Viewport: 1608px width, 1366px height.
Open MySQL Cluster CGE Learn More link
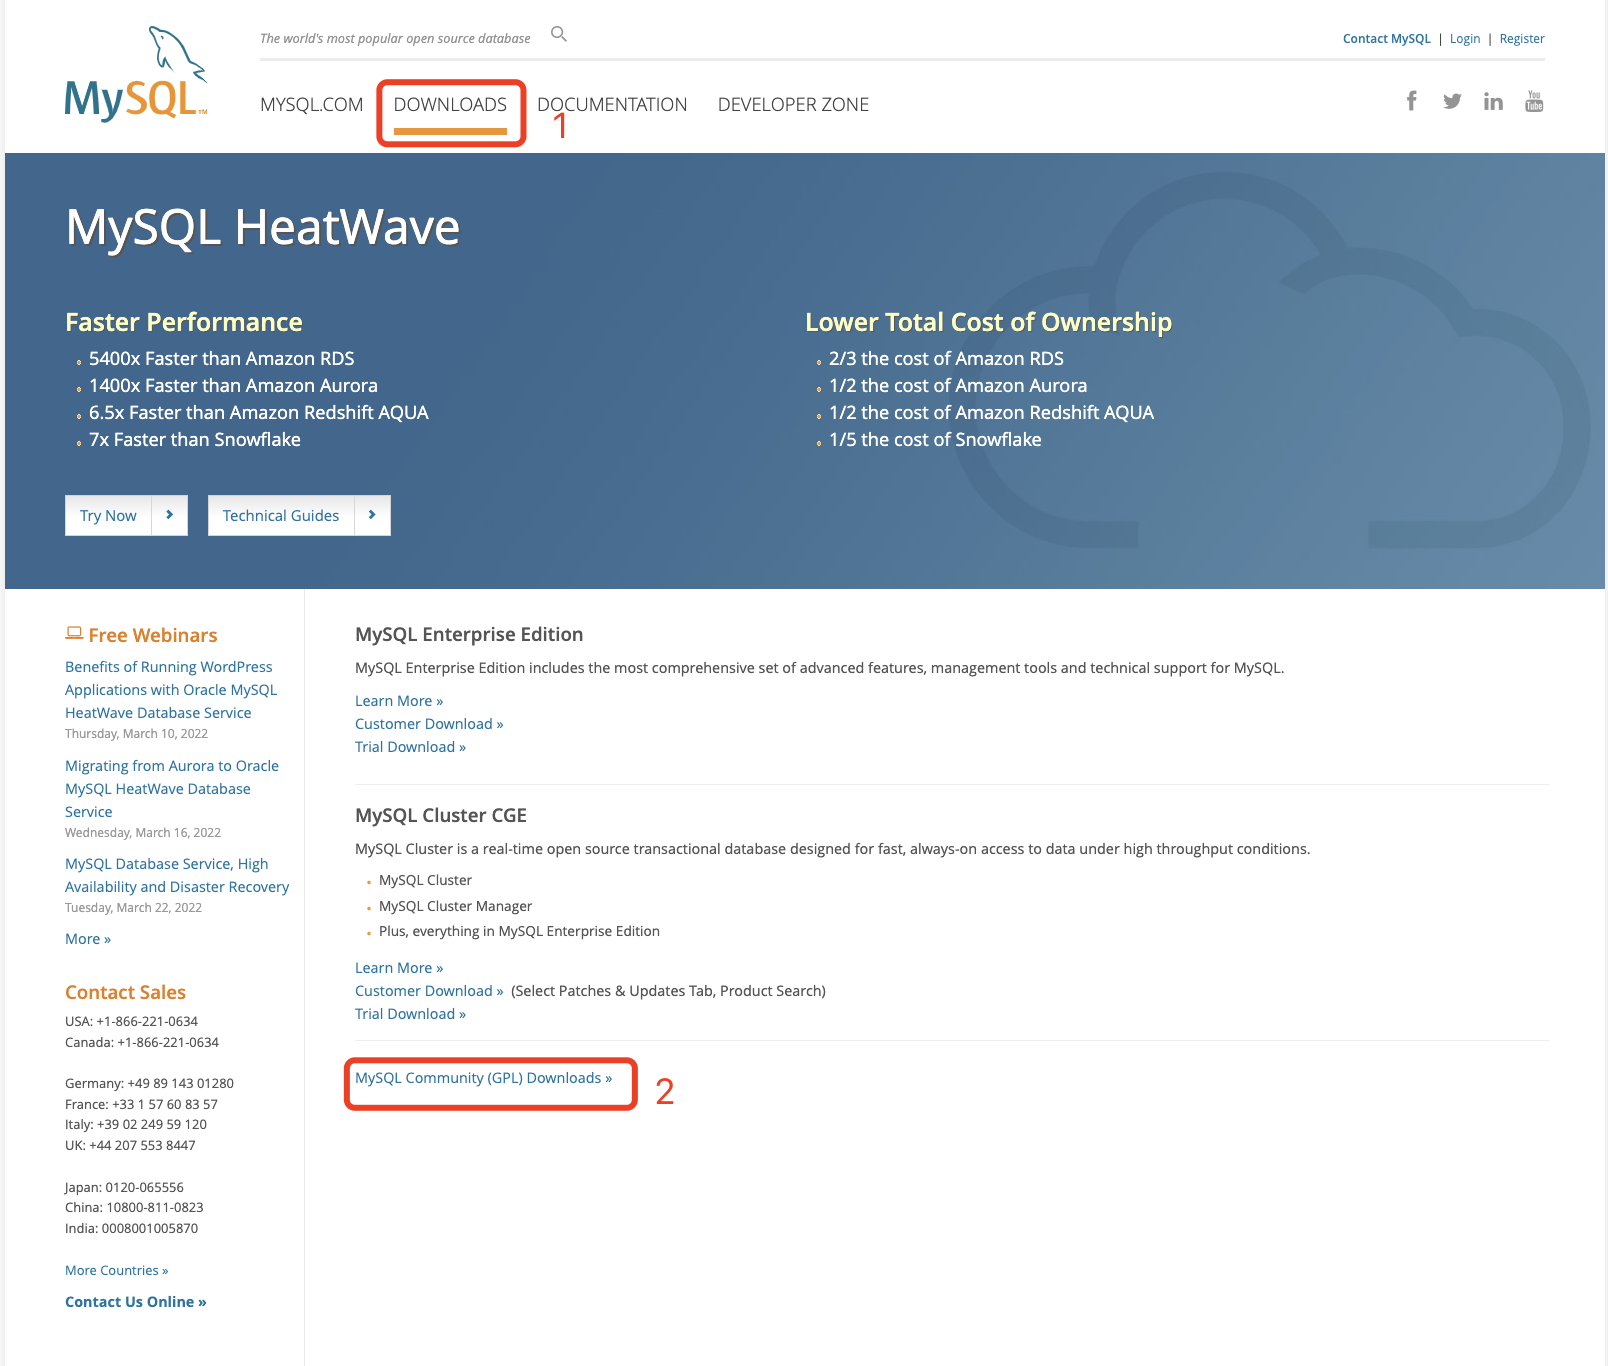click(x=399, y=968)
